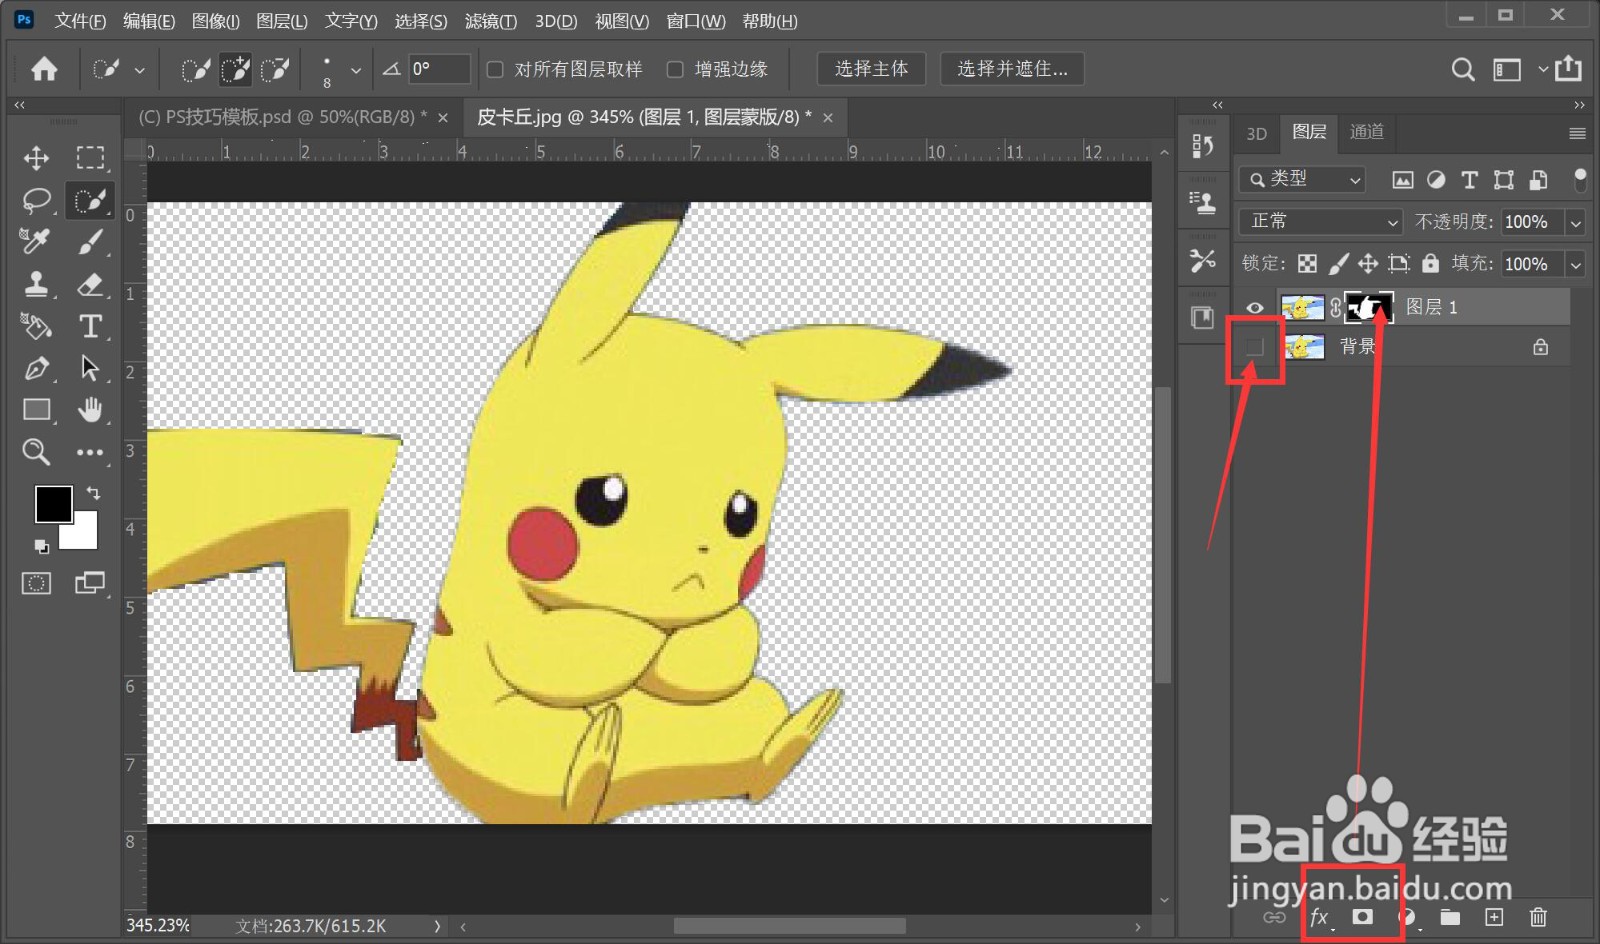Open the 选择(S) menu
The image size is (1600, 944).
[x=421, y=21]
